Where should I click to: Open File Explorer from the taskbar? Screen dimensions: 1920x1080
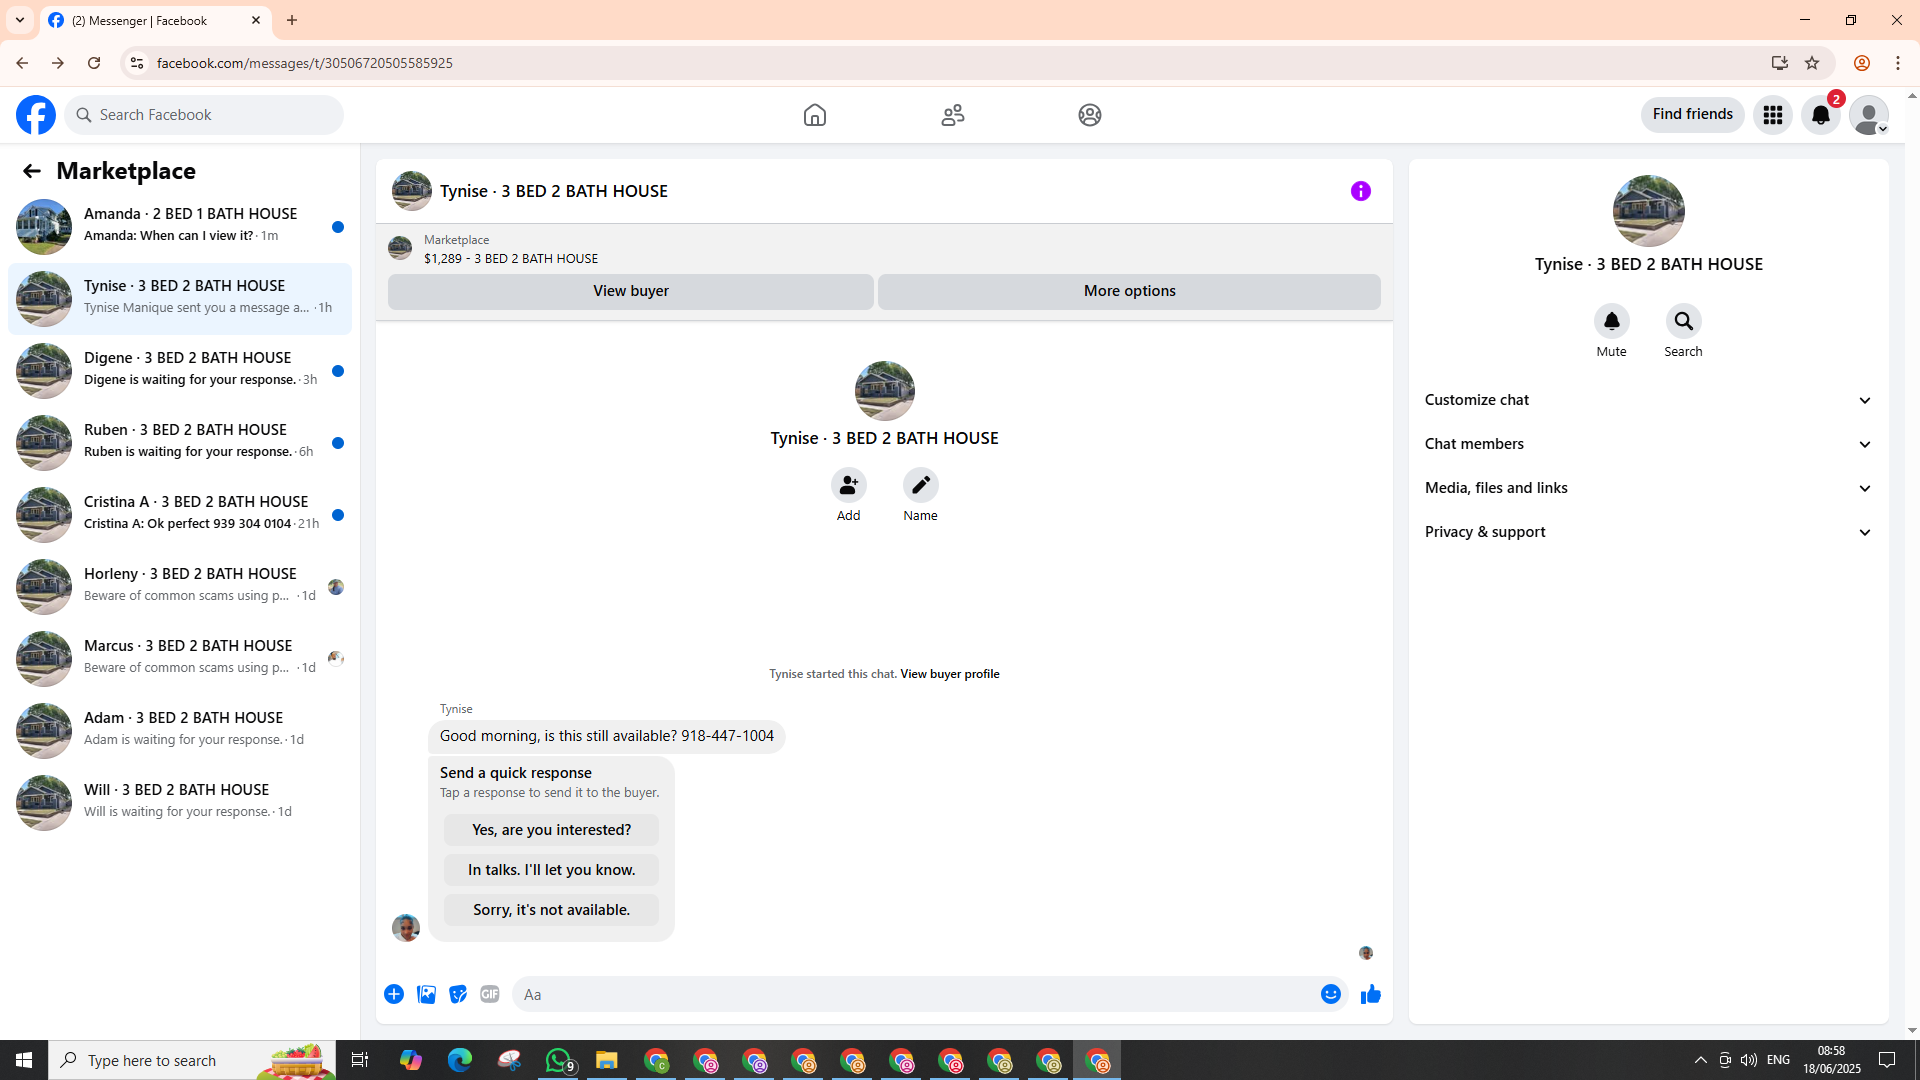tap(607, 1060)
